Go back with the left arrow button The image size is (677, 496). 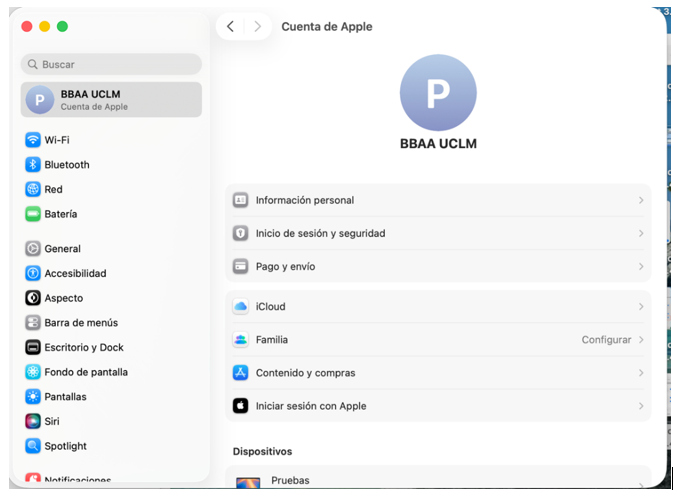[x=231, y=27]
